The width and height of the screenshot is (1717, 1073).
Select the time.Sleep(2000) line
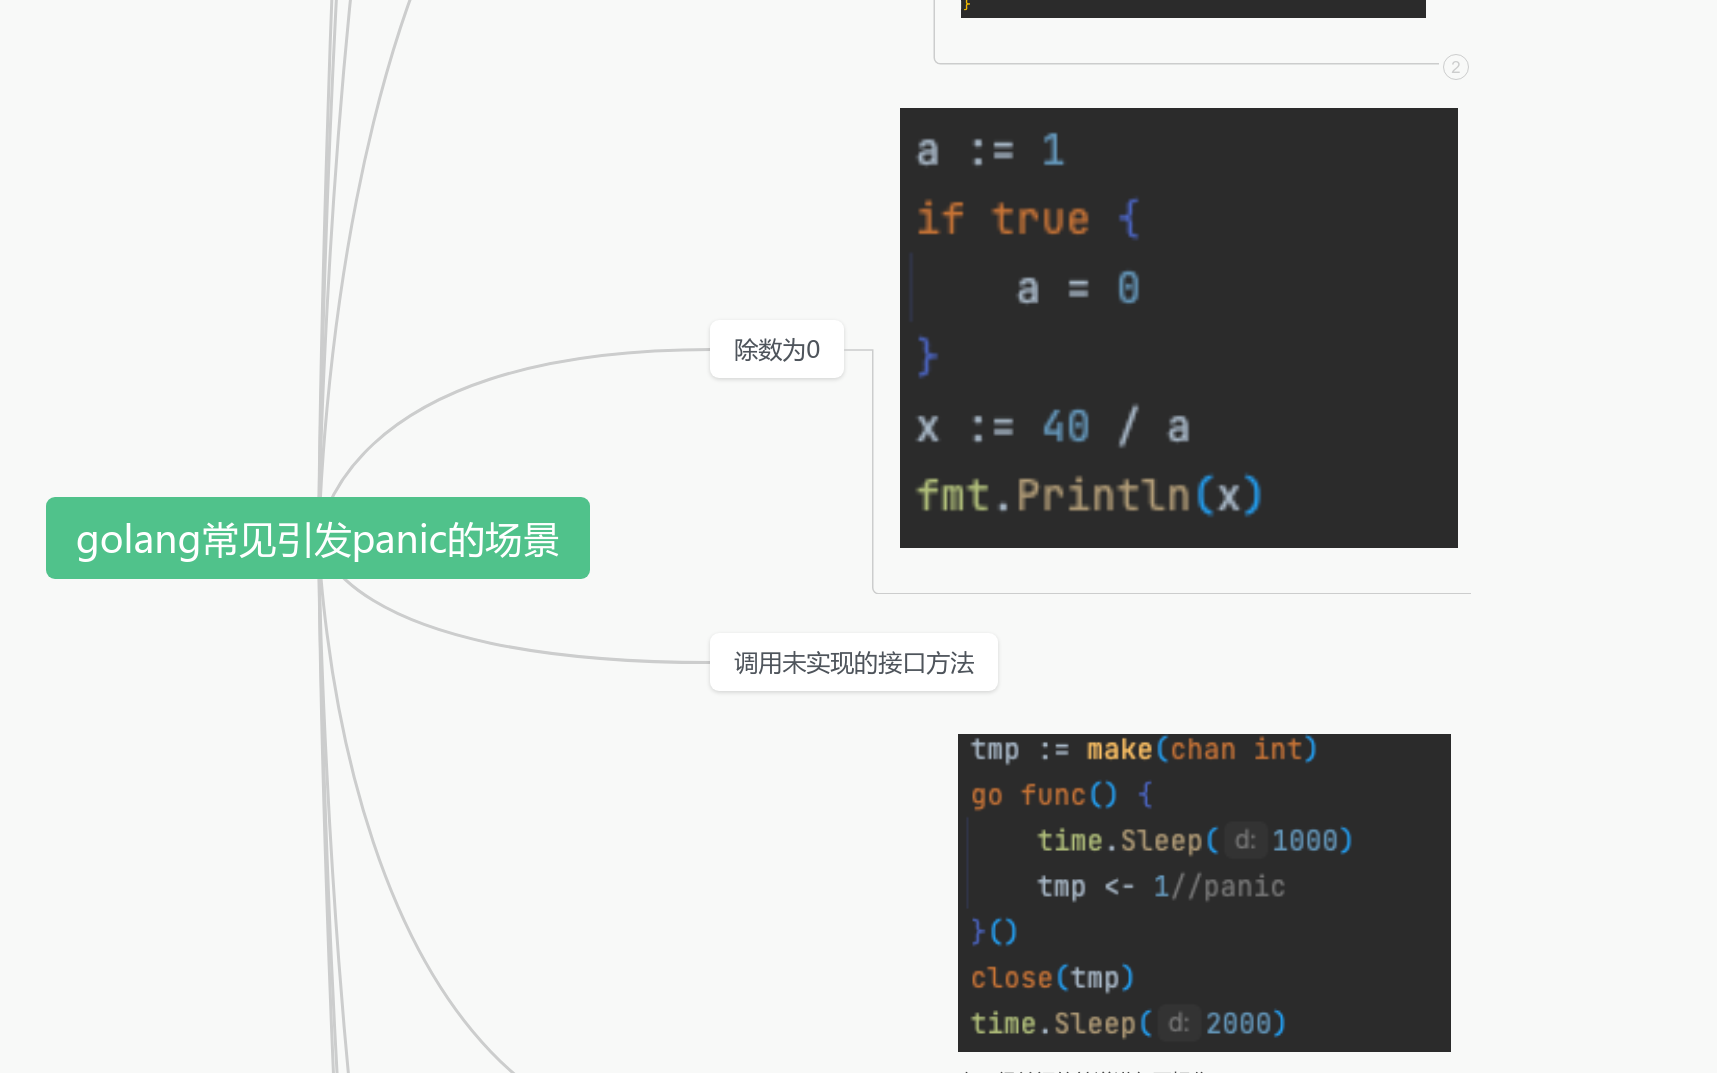click(x=1128, y=1022)
